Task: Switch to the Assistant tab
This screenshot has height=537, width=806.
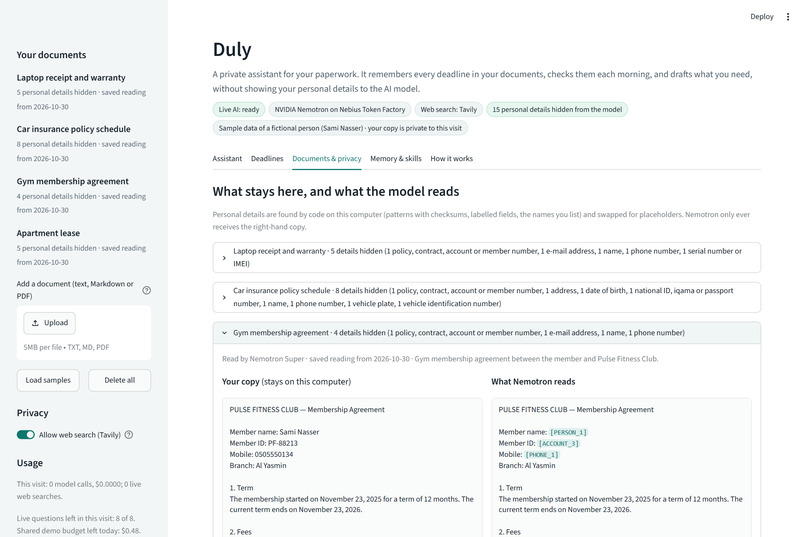Action: click(x=227, y=159)
